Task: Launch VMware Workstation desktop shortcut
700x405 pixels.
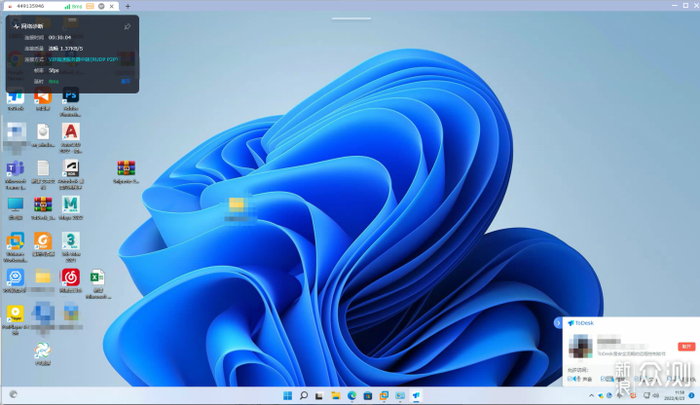Action: coord(15,242)
